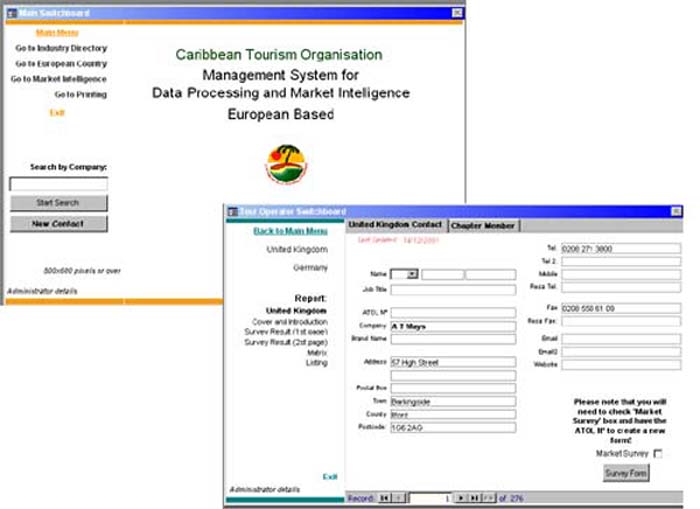Click the Address field with High Street
This screenshot has width=700, height=509.
tap(453, 362)
